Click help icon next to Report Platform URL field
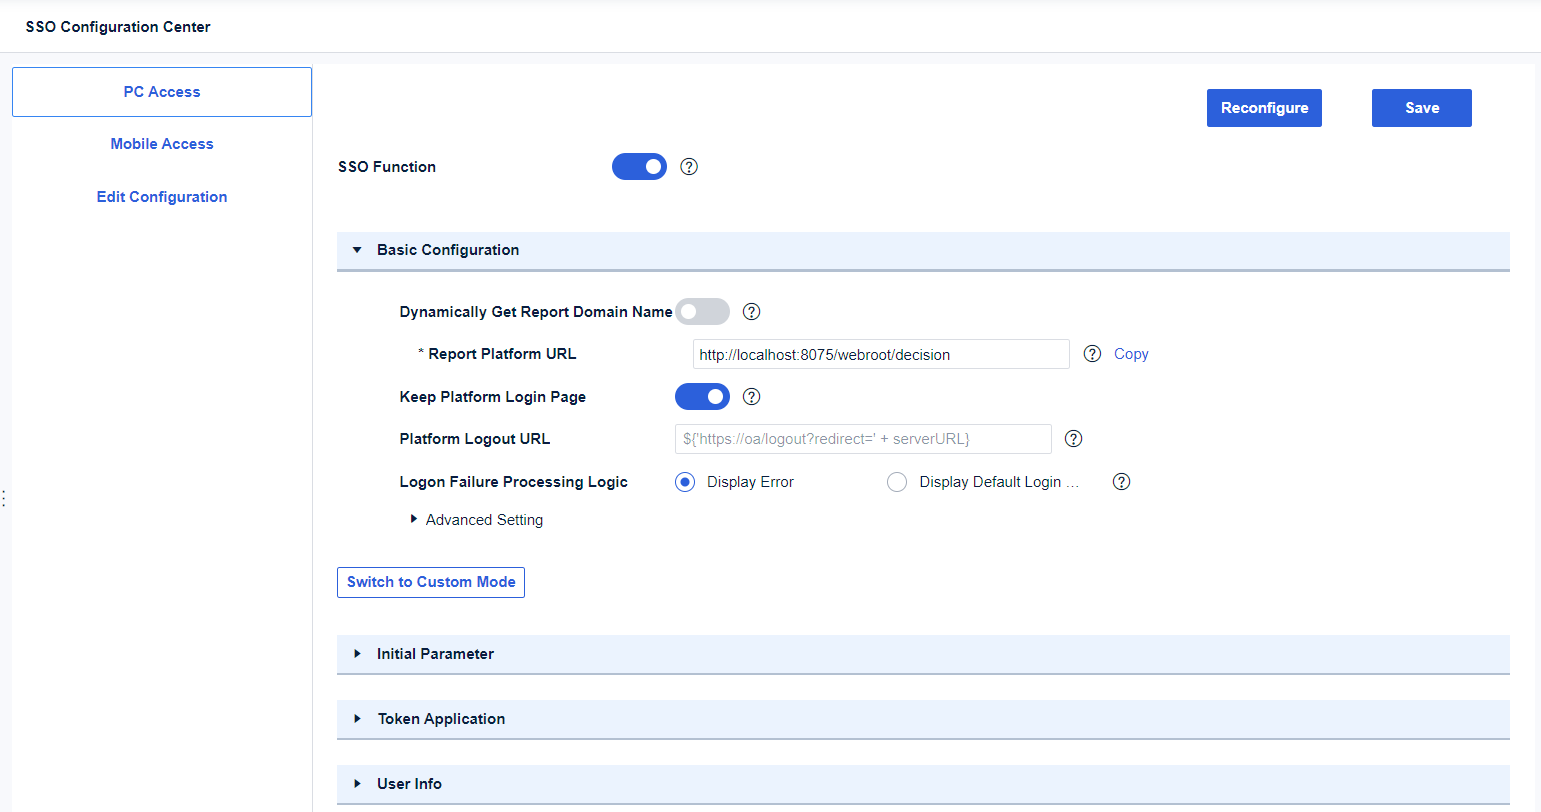Screen dimensions: 1541x812 [1093, 354]
